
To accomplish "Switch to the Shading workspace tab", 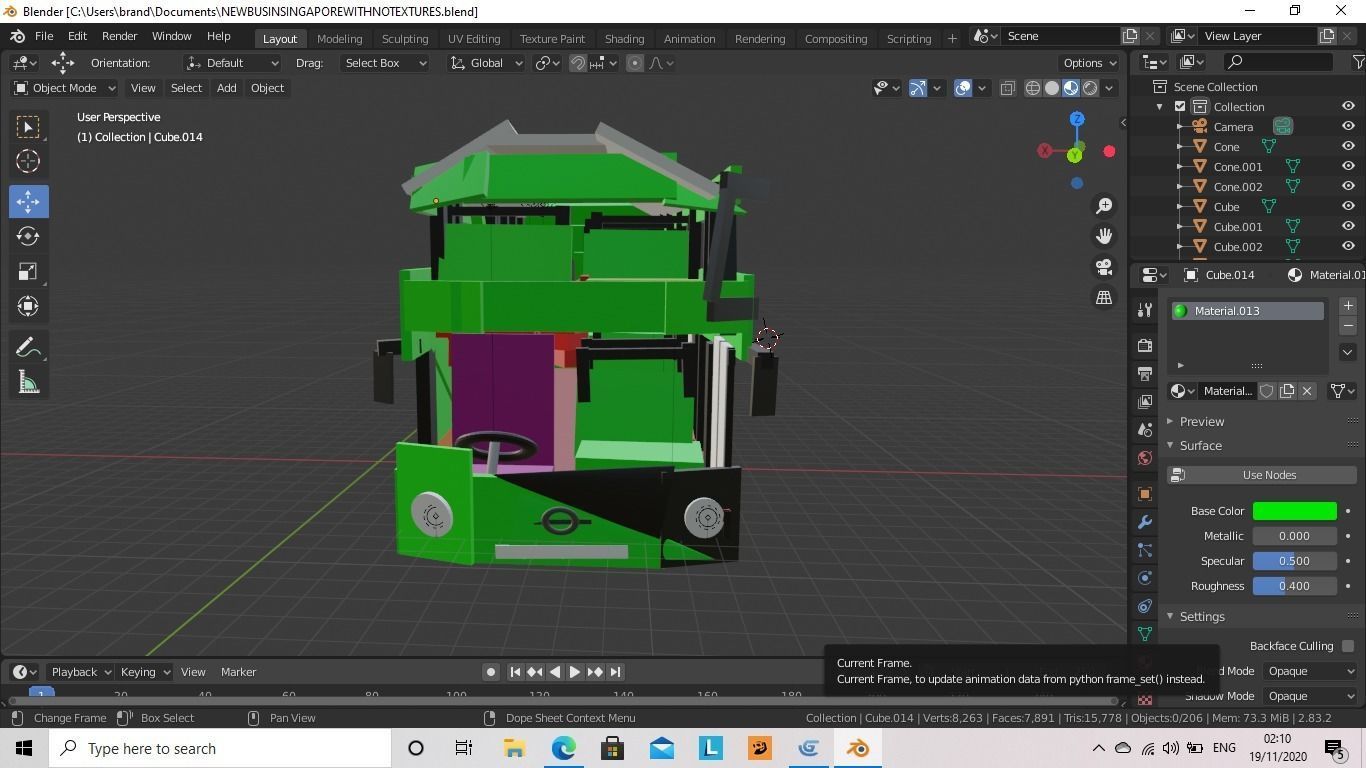I will [624, 38].
